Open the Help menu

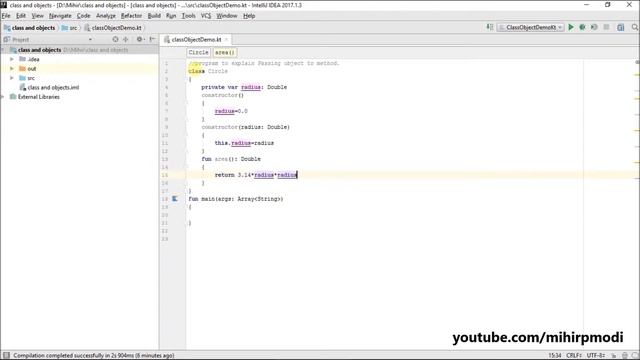249,16
